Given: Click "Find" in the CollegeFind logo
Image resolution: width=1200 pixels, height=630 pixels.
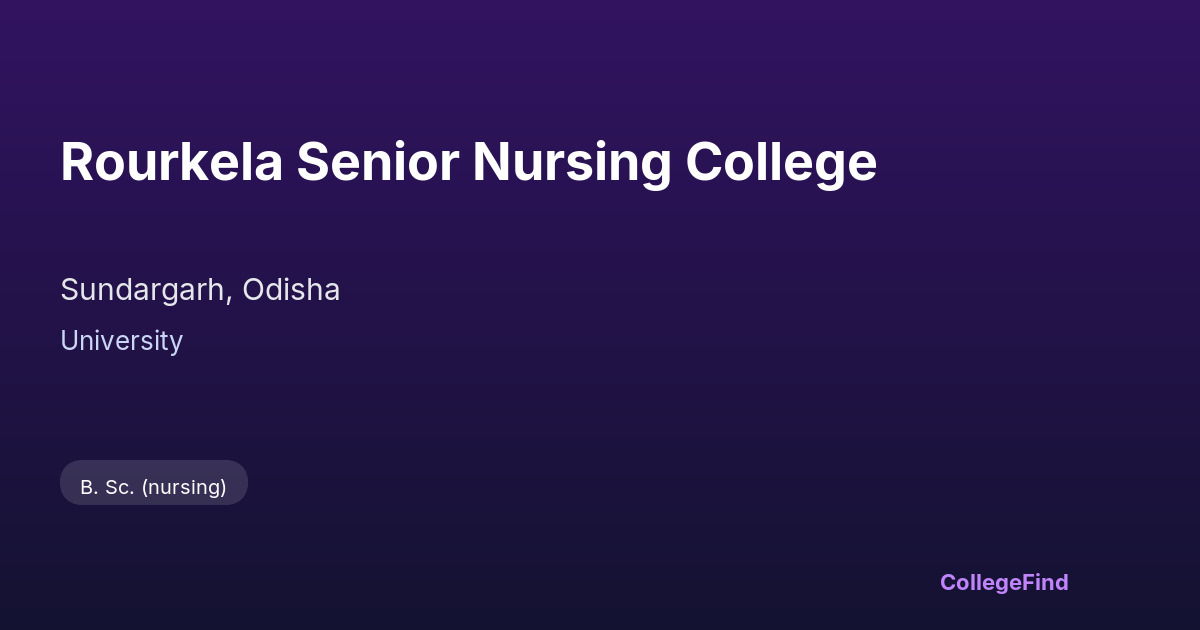Looking at the screenshot, I should tap(1045, 582).
